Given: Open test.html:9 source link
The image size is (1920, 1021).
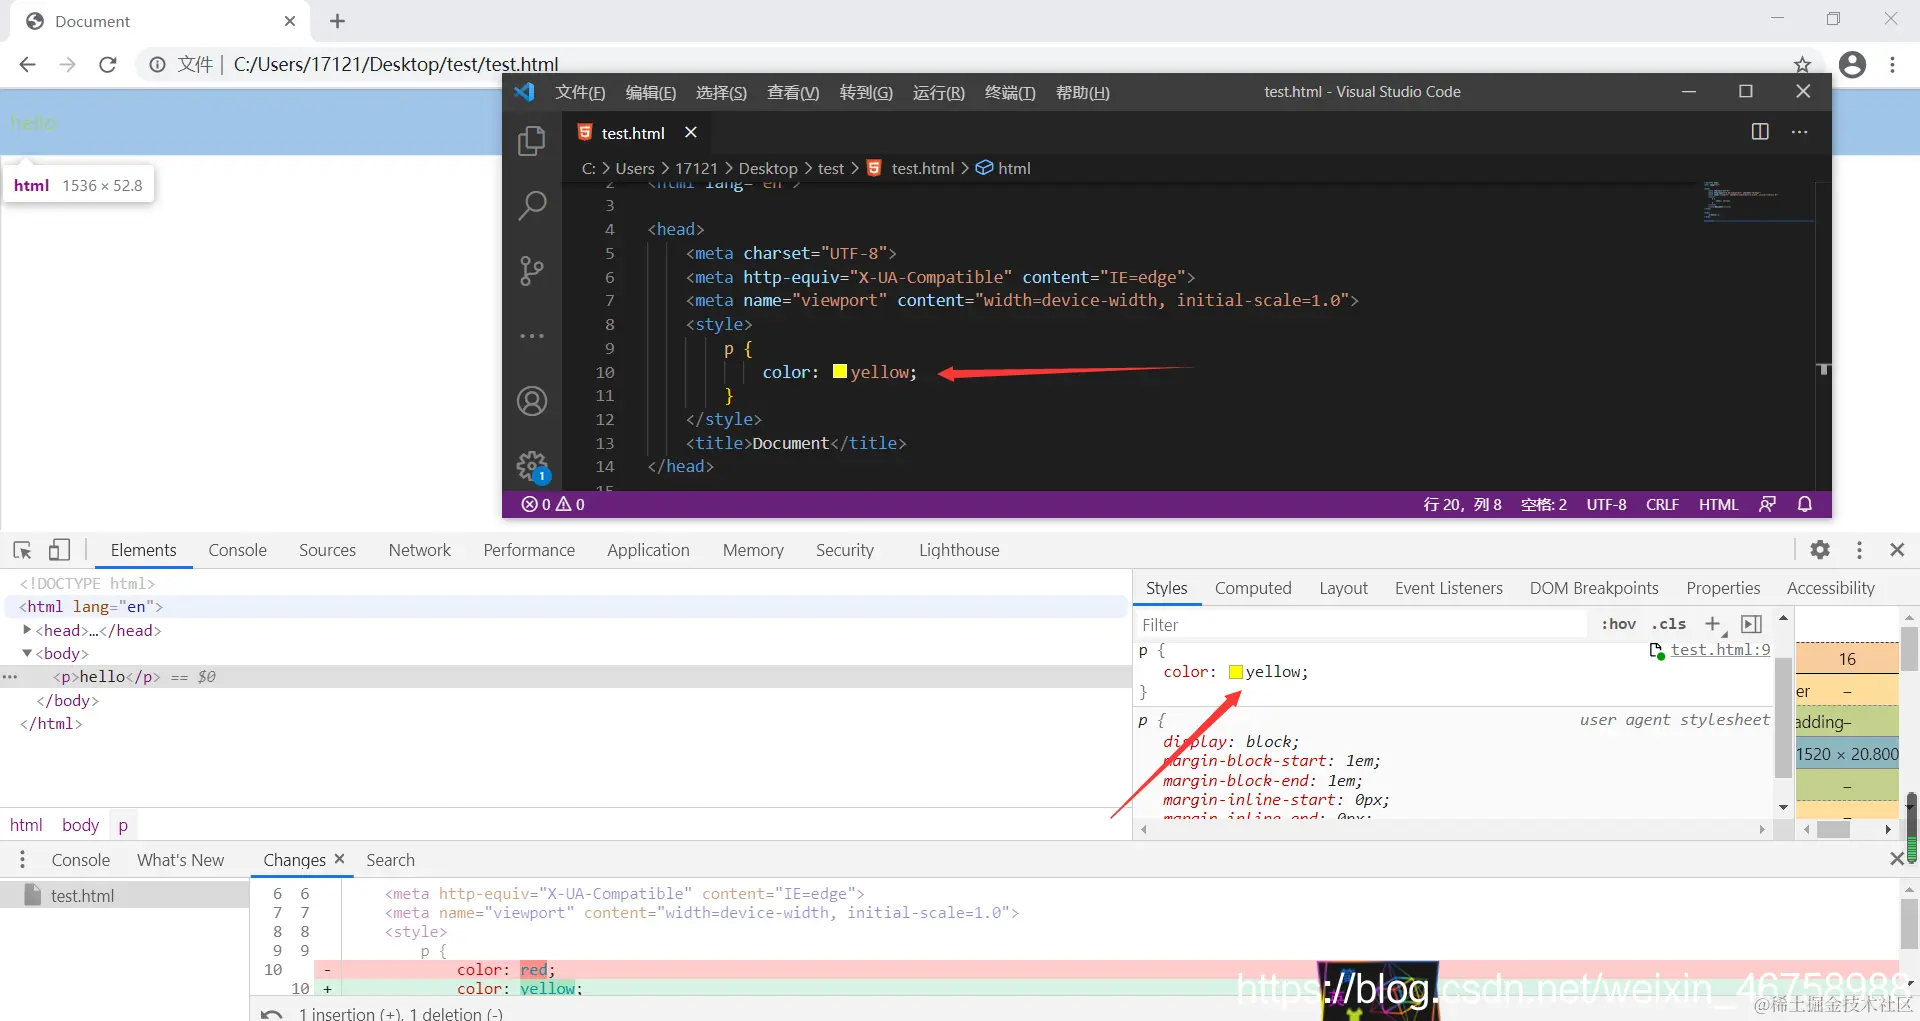Looking at the screenshot, I should (1720, 650).
